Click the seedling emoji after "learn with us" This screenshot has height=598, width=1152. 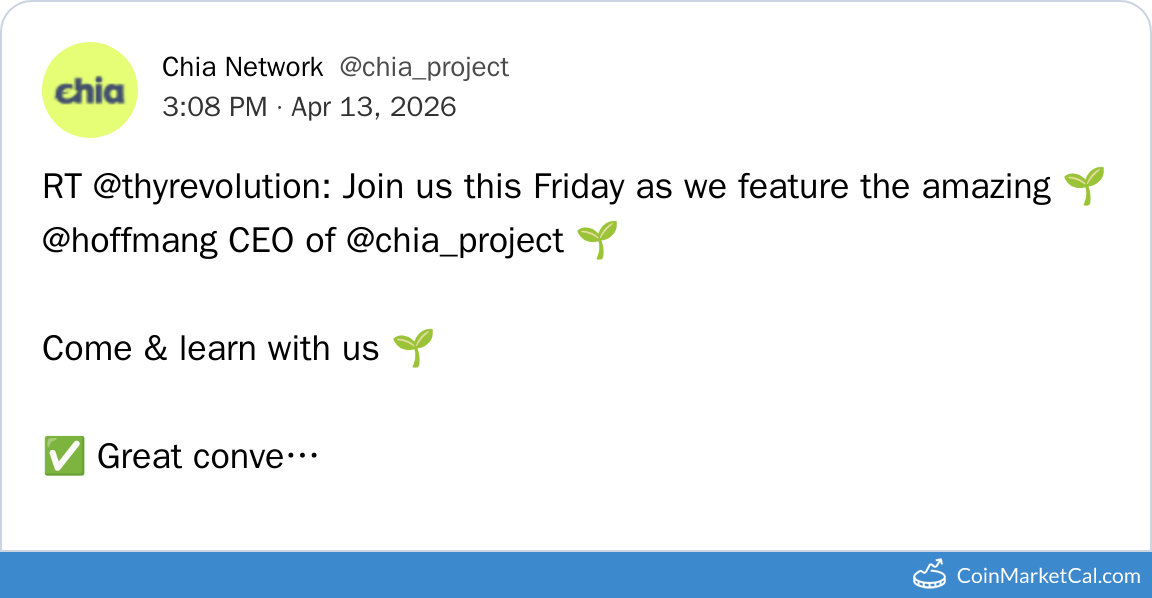tap(413, 348)
